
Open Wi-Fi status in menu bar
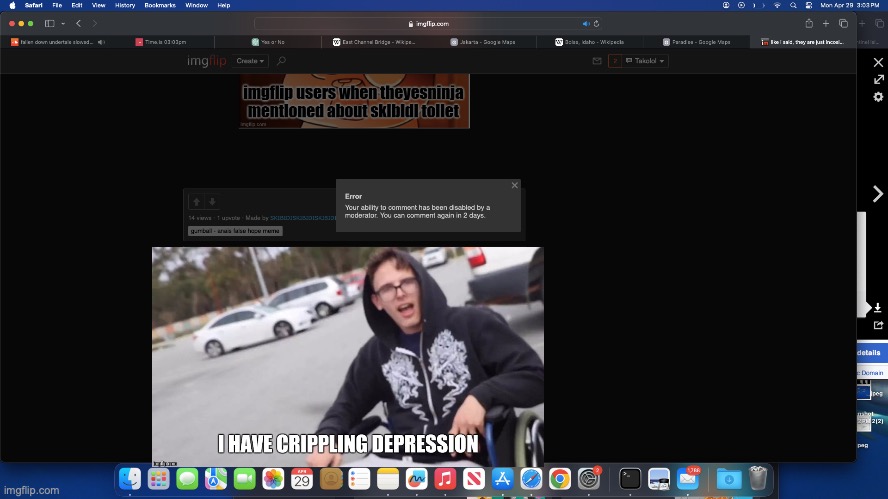coord(777,5)
